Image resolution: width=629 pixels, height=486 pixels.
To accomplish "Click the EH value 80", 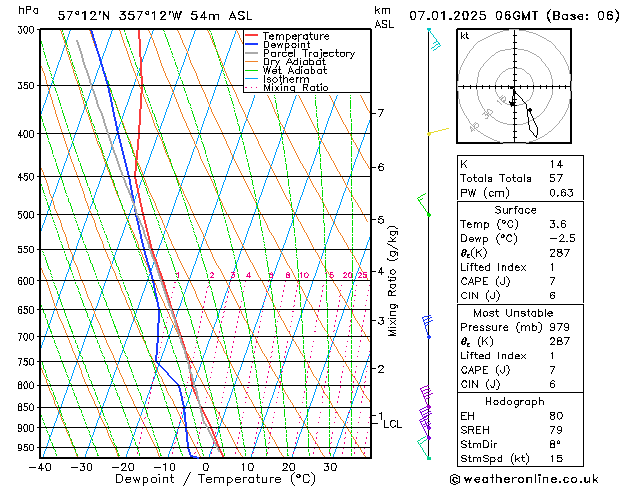I will (556, 416).
